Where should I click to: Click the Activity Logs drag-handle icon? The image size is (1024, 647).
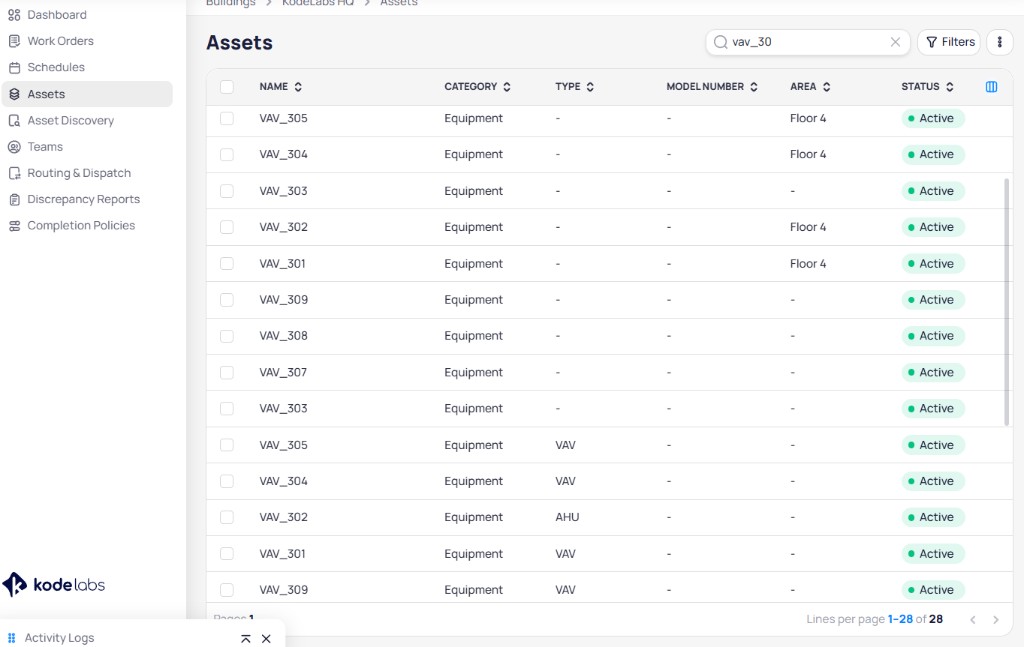click(x=11, y=638)
